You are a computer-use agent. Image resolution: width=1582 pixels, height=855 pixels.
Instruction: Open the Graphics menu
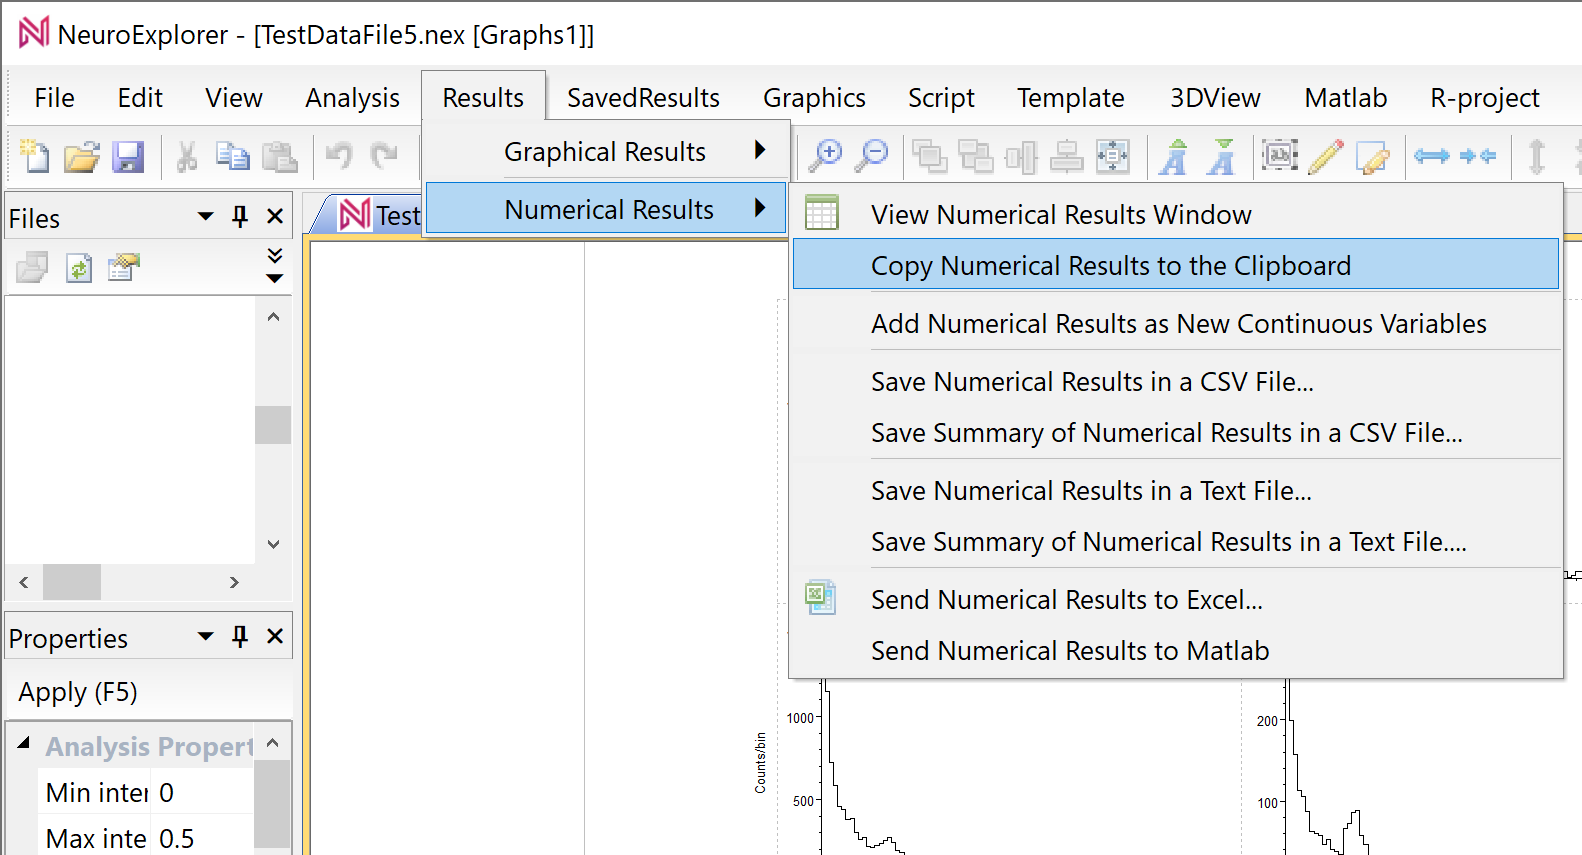click(814, 98)
